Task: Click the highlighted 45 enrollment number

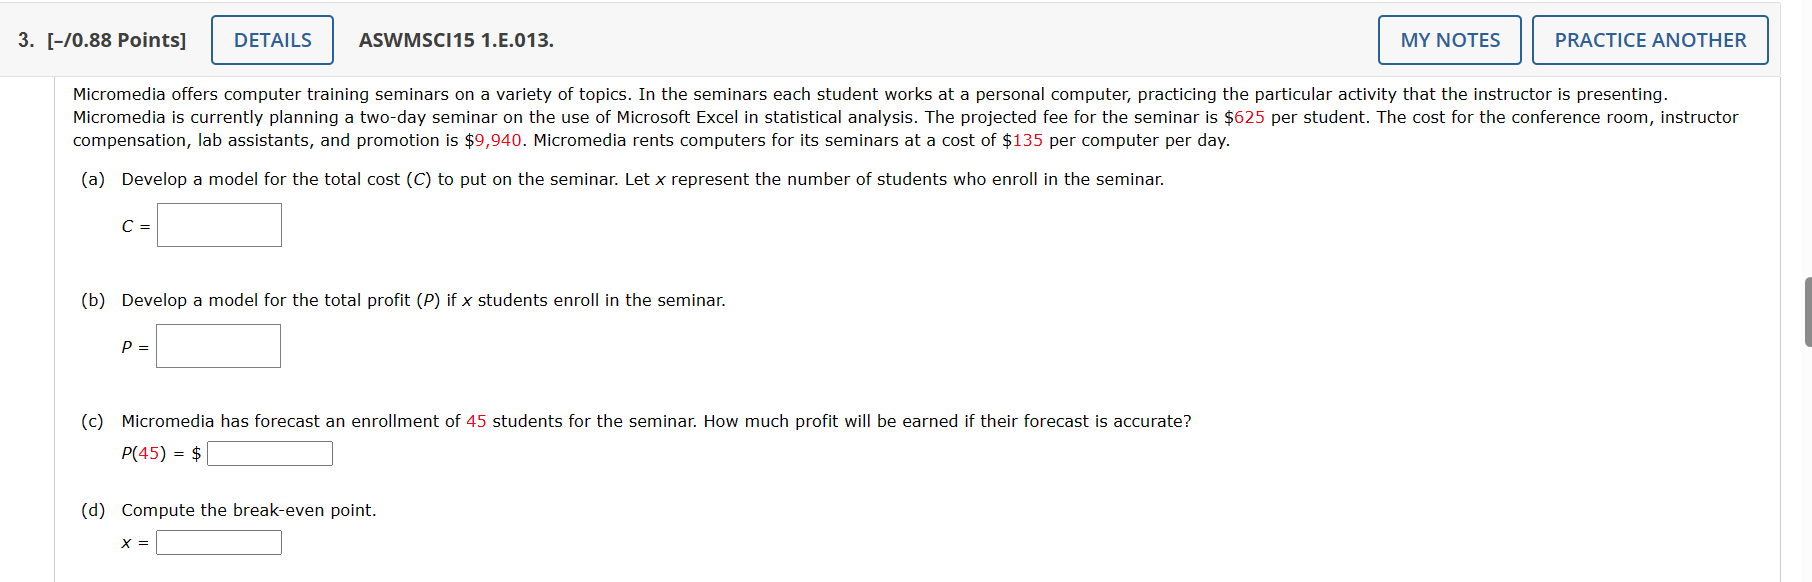Action: point(475,421)
